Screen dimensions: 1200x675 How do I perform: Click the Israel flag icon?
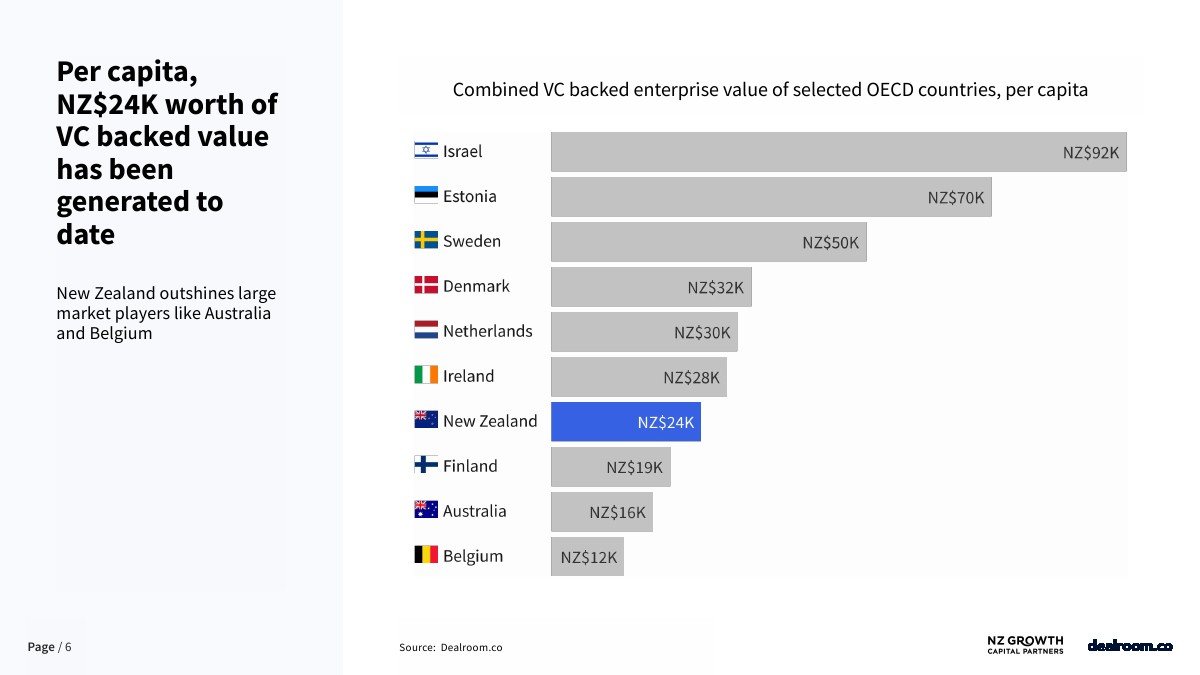[426, 151]
